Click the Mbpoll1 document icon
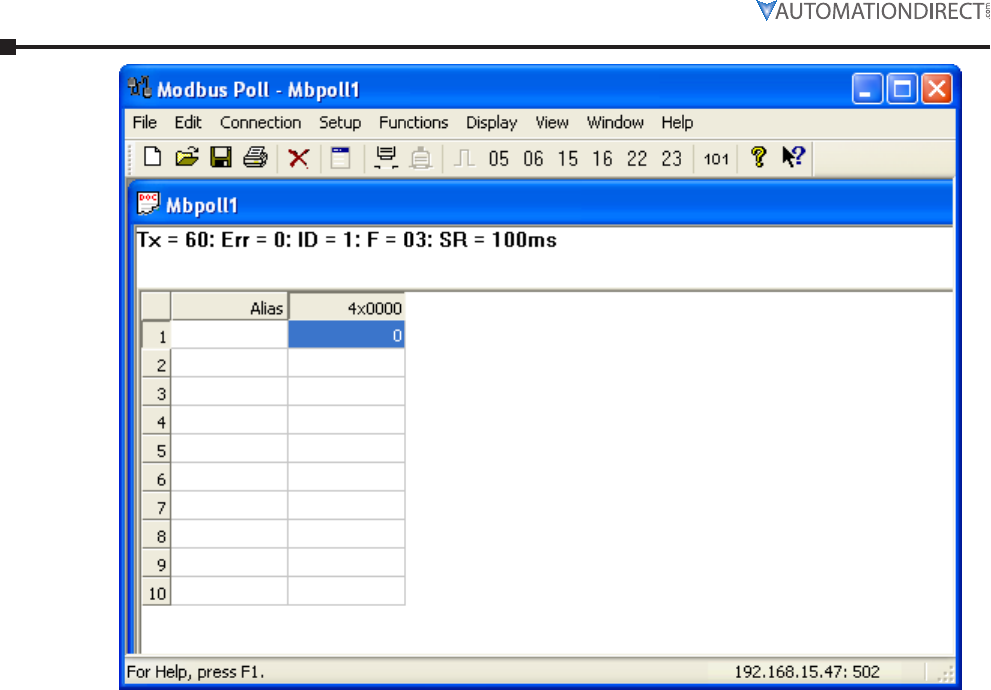This screenshot has height=690, width=991. pyautogui.click(x=148, y=204)
